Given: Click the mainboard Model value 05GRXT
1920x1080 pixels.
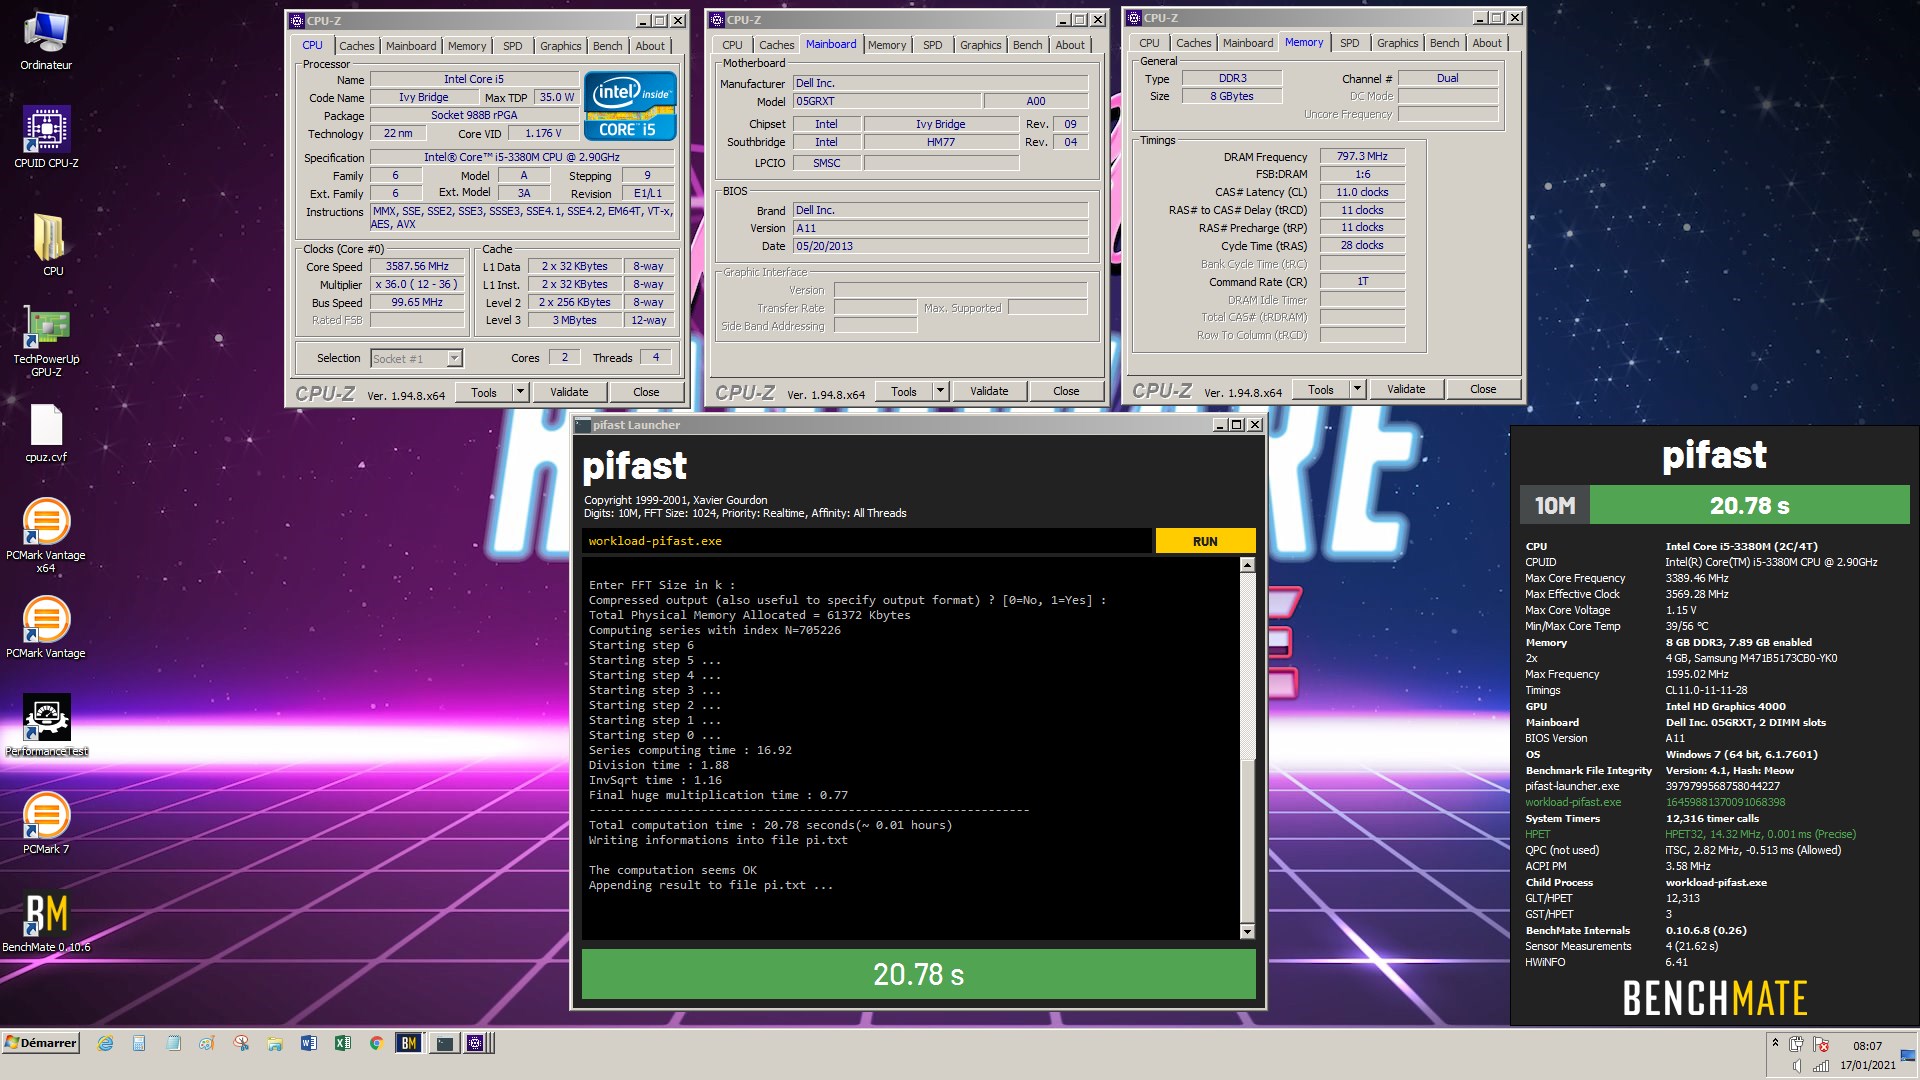Looking at the screenshot, I should point(886,101).
